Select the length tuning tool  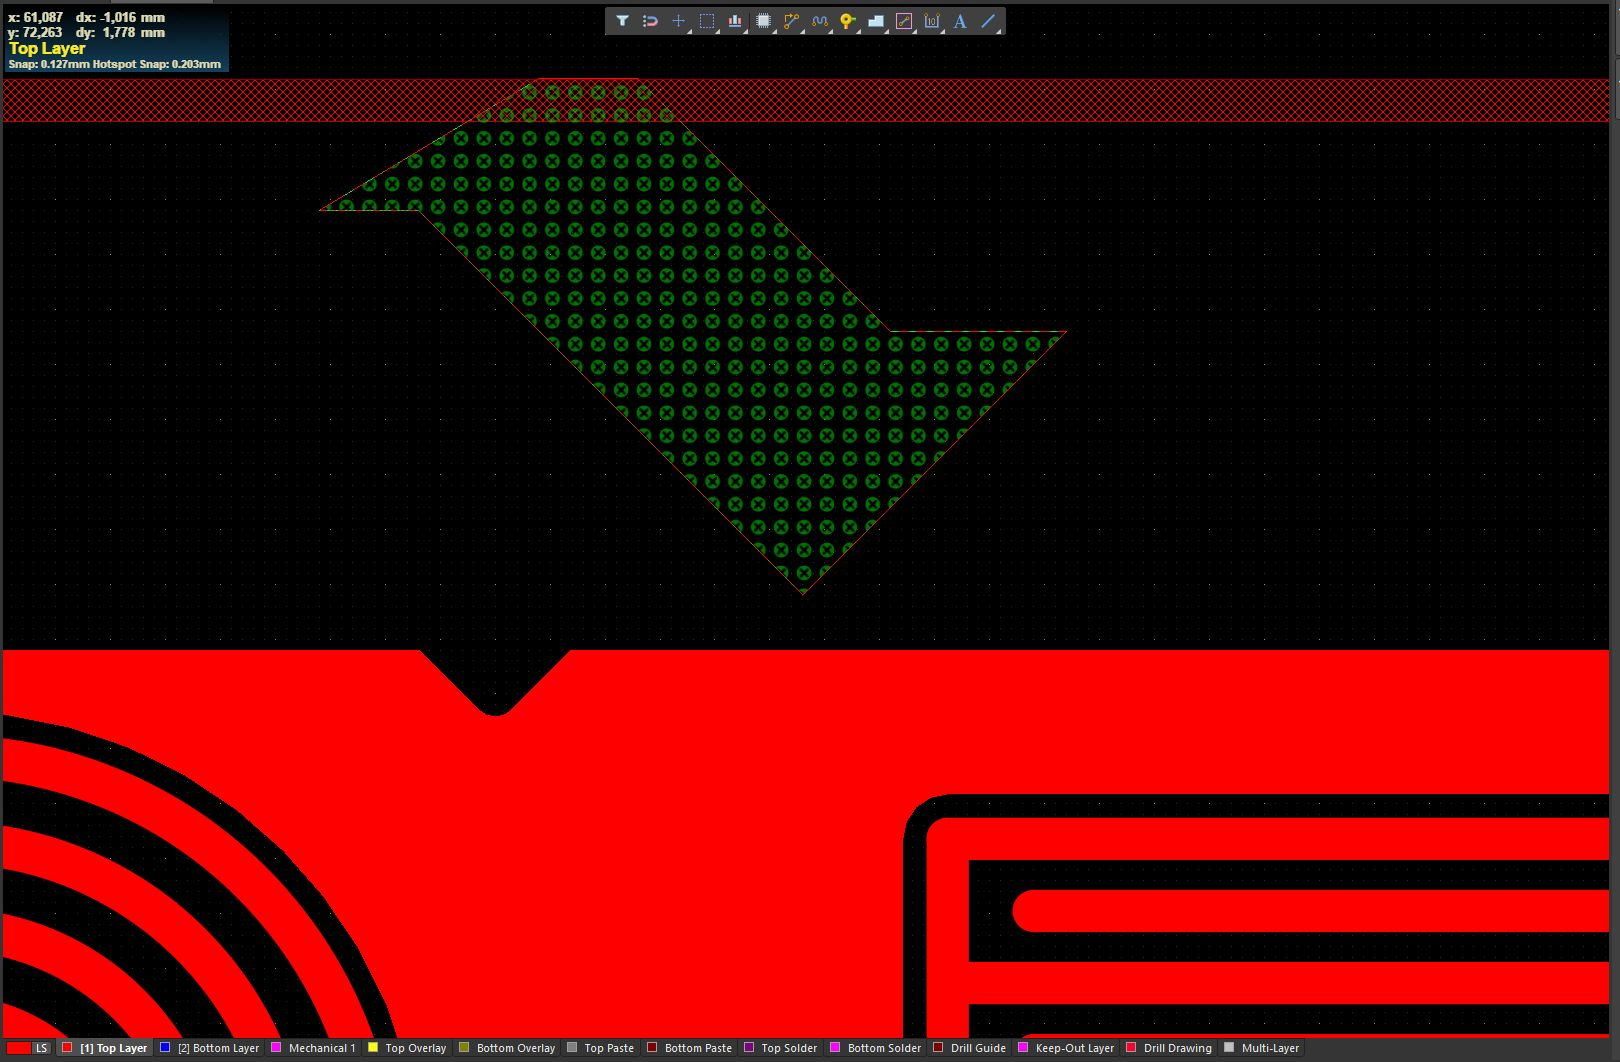(820, 21)
